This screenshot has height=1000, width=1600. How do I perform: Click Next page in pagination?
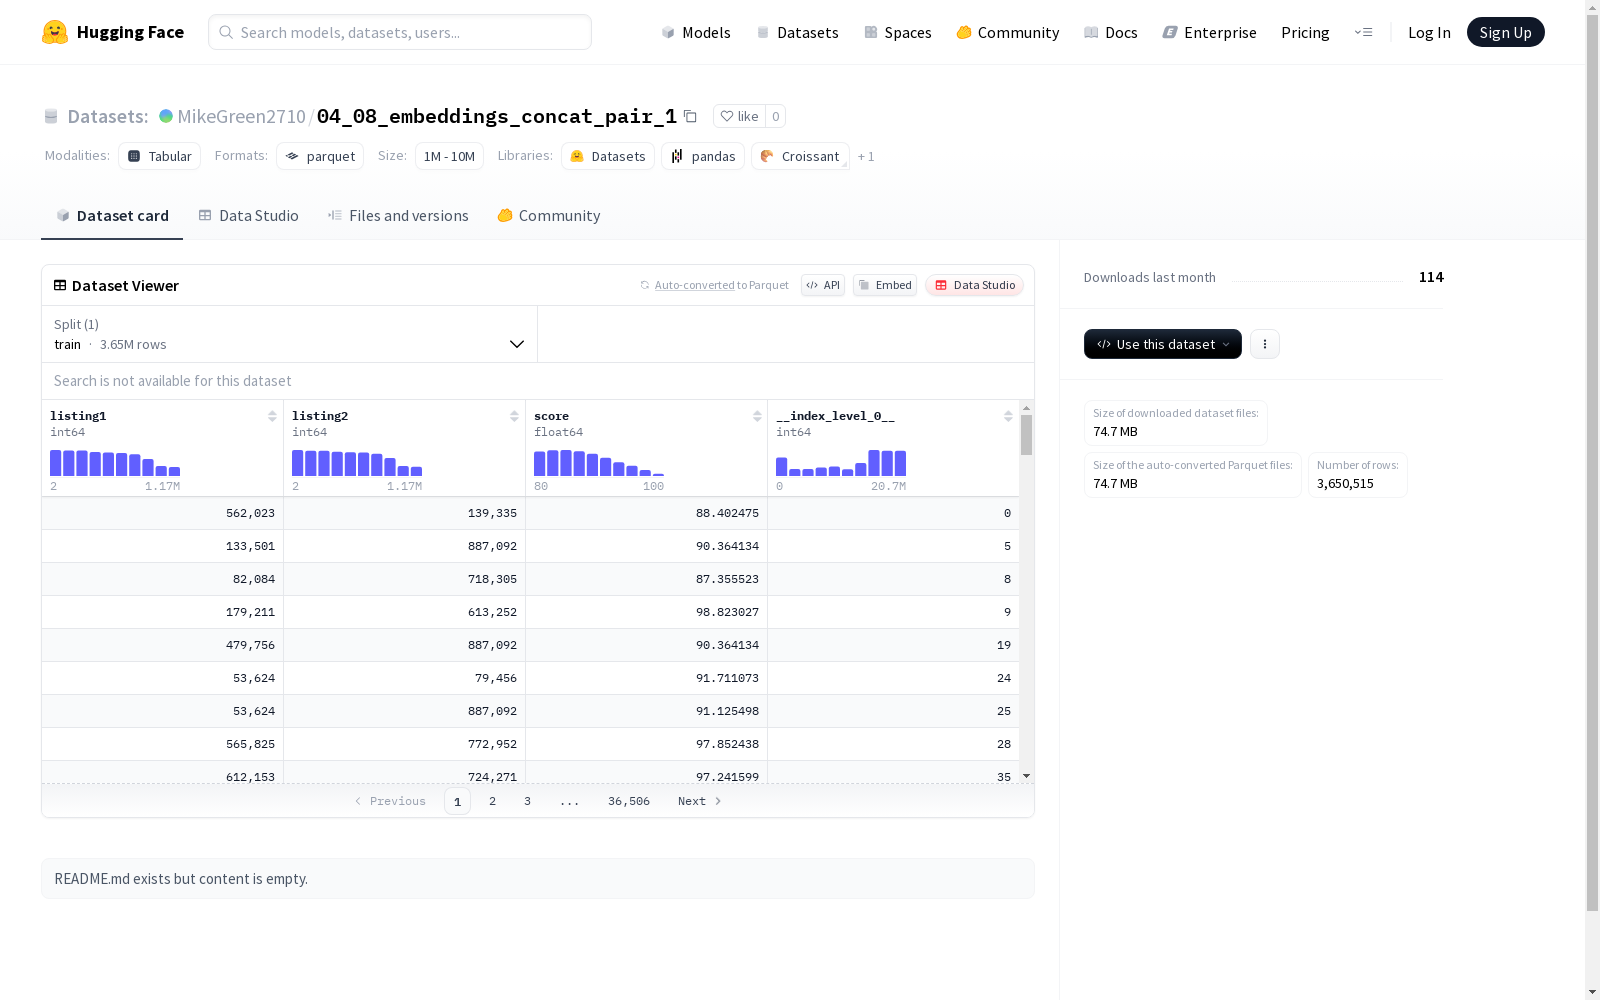point(700,801)
